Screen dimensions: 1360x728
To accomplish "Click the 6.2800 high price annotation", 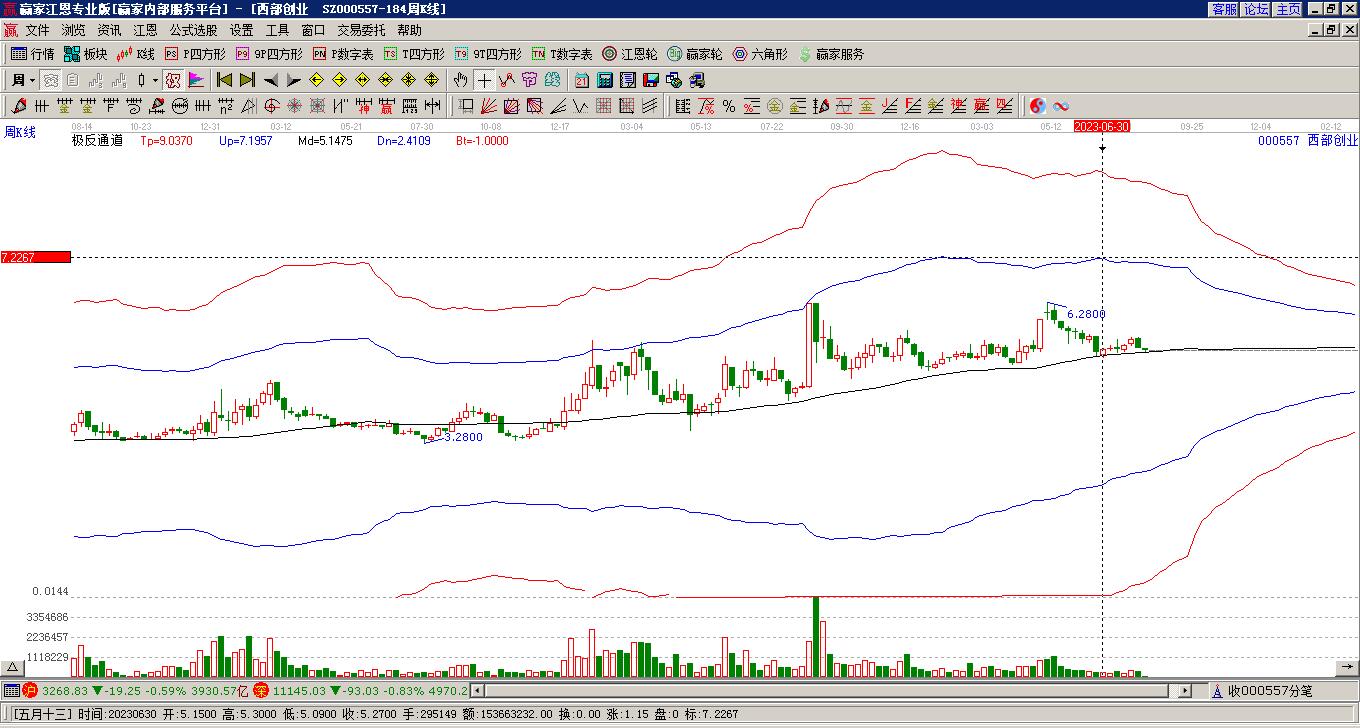I will coord(1086,314).
